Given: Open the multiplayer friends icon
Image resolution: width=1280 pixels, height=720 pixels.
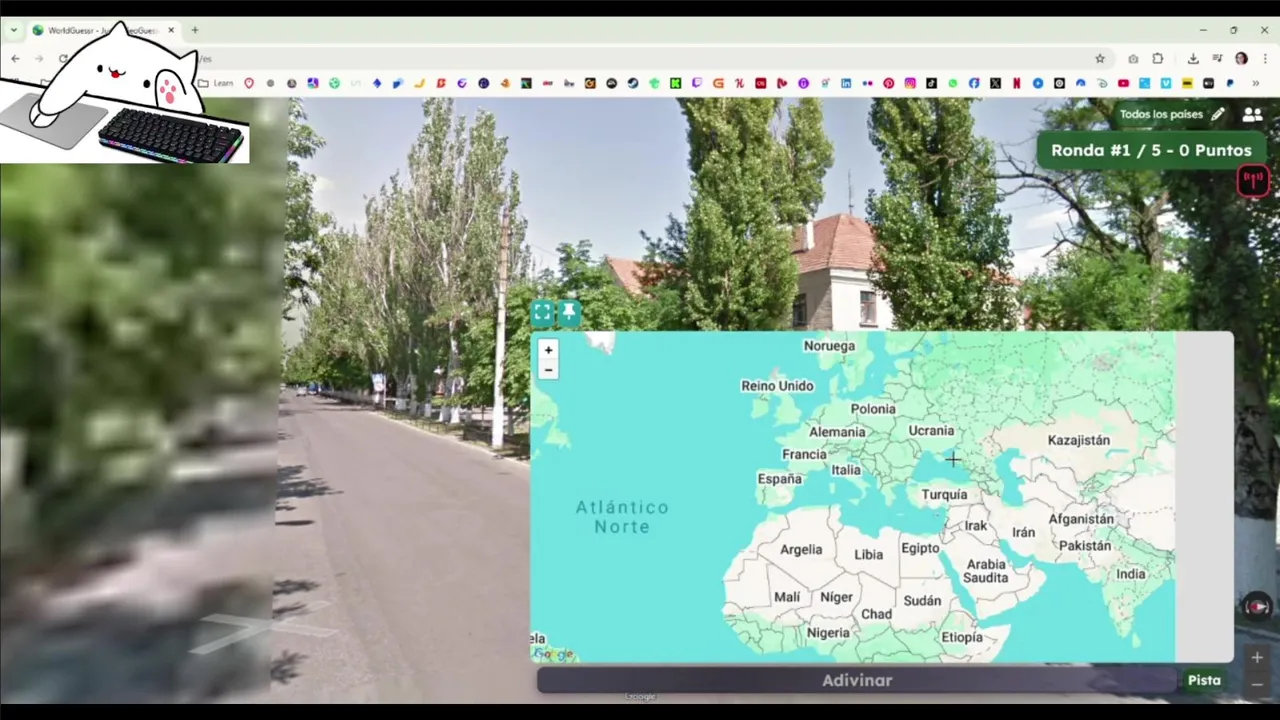Looking at the screenshot, I should [x=1252, y=114].
